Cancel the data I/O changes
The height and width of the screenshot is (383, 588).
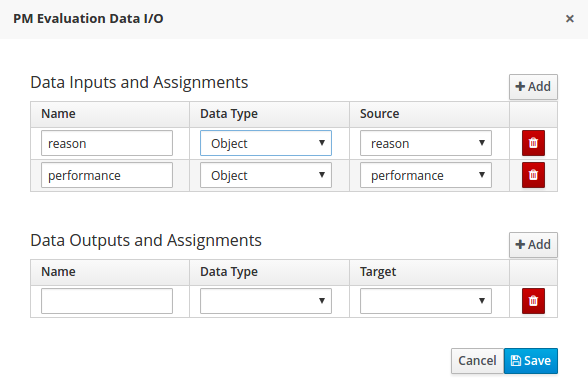[x=477, y=361]
